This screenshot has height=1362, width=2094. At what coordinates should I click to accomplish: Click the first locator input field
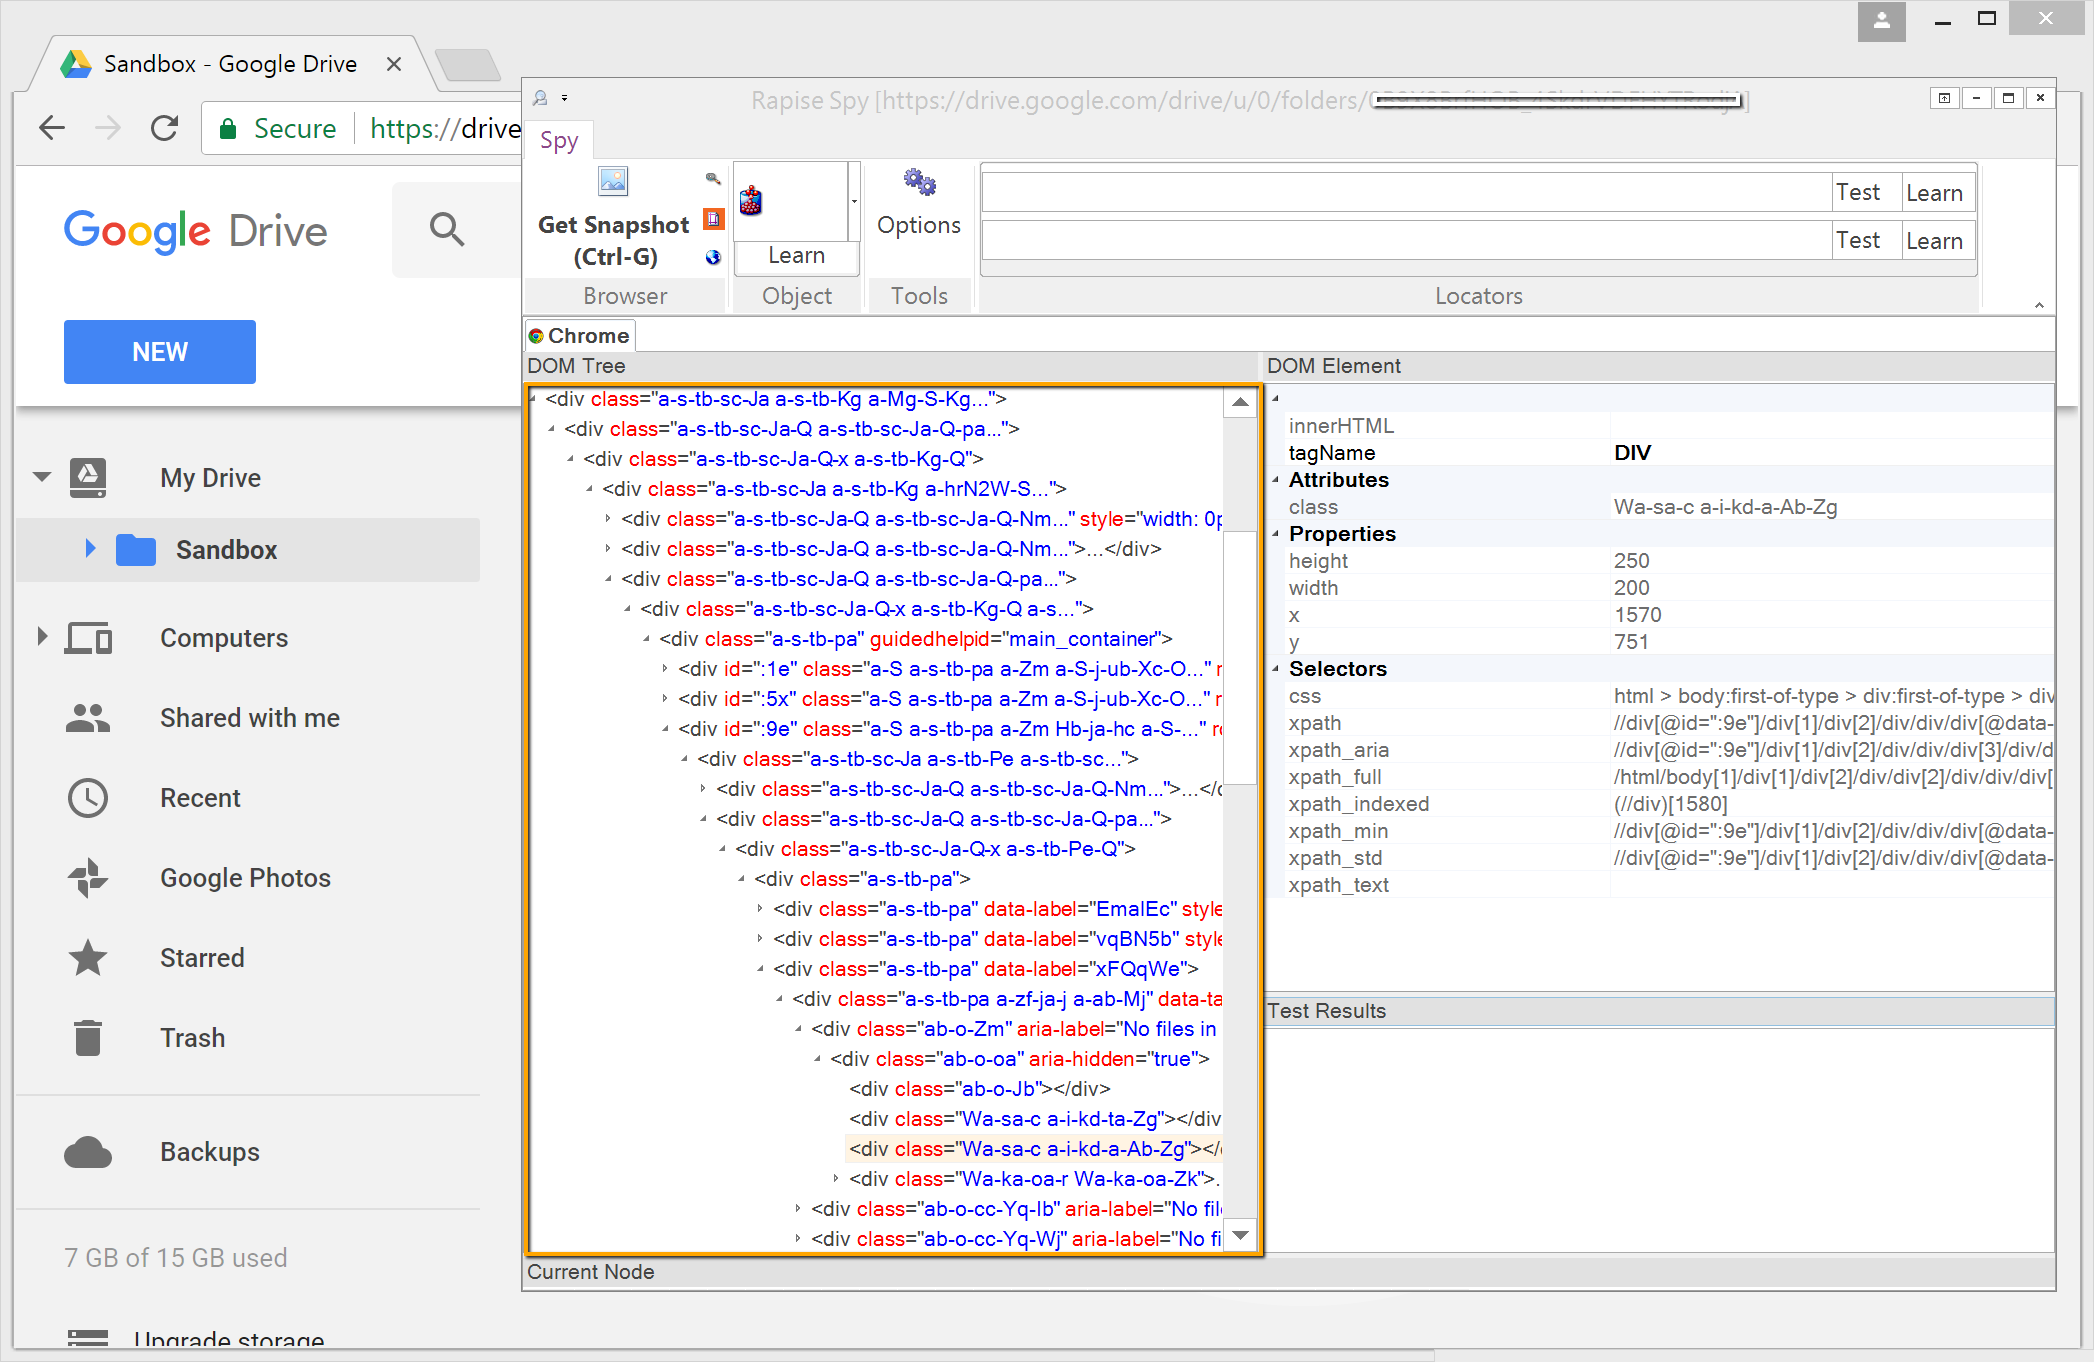(x=1405, y=192)
